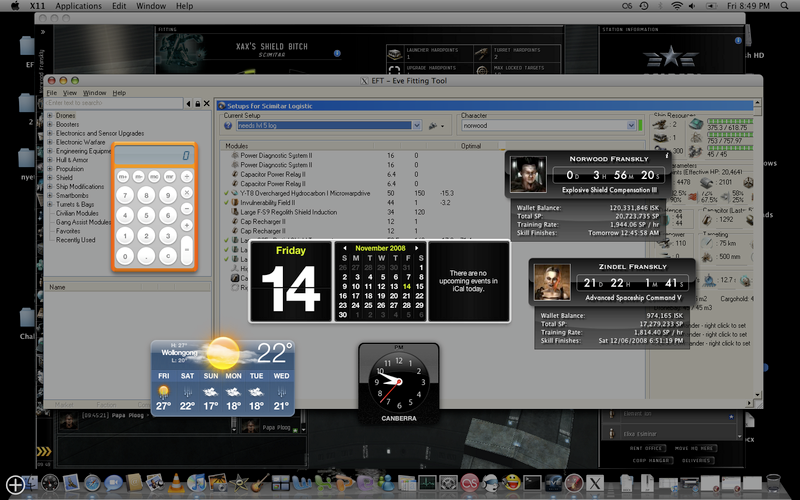Toggle checkmark for Invulnerability Field II
The height and width of the screenshot is (500, 800).
point(226,203)
